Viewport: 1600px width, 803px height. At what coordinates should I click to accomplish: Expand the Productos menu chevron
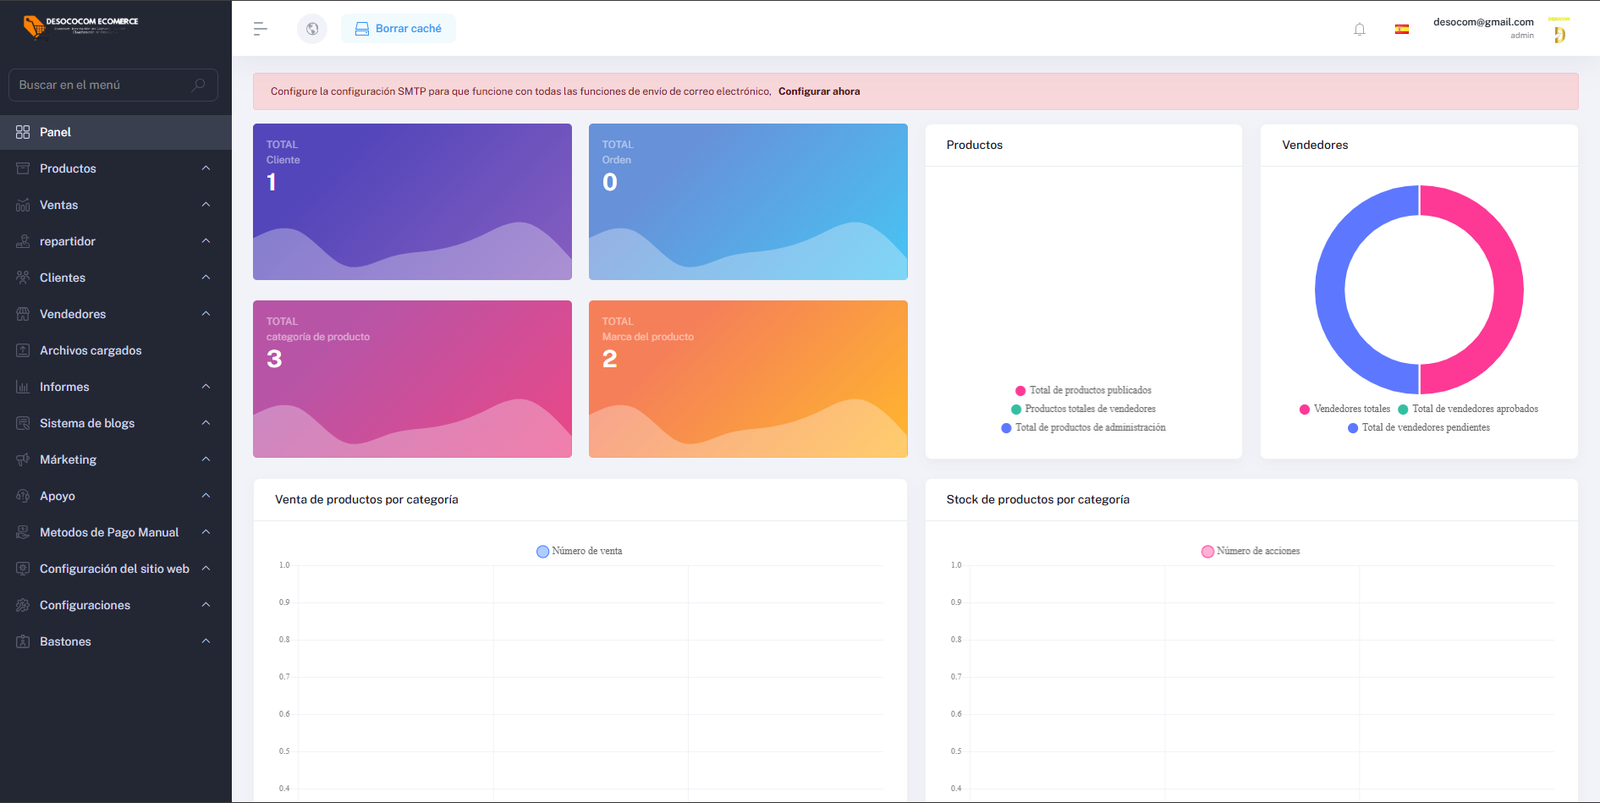coord(206,168)
